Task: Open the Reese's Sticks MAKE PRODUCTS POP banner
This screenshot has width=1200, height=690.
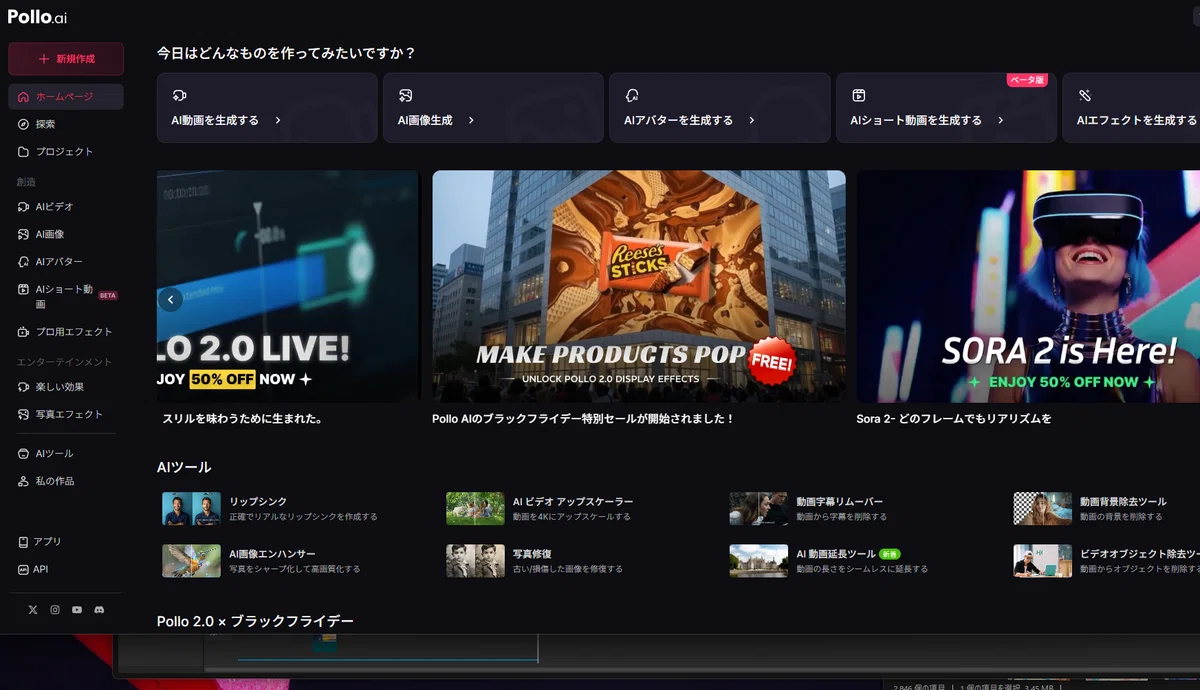Action: tap(639, 286)
